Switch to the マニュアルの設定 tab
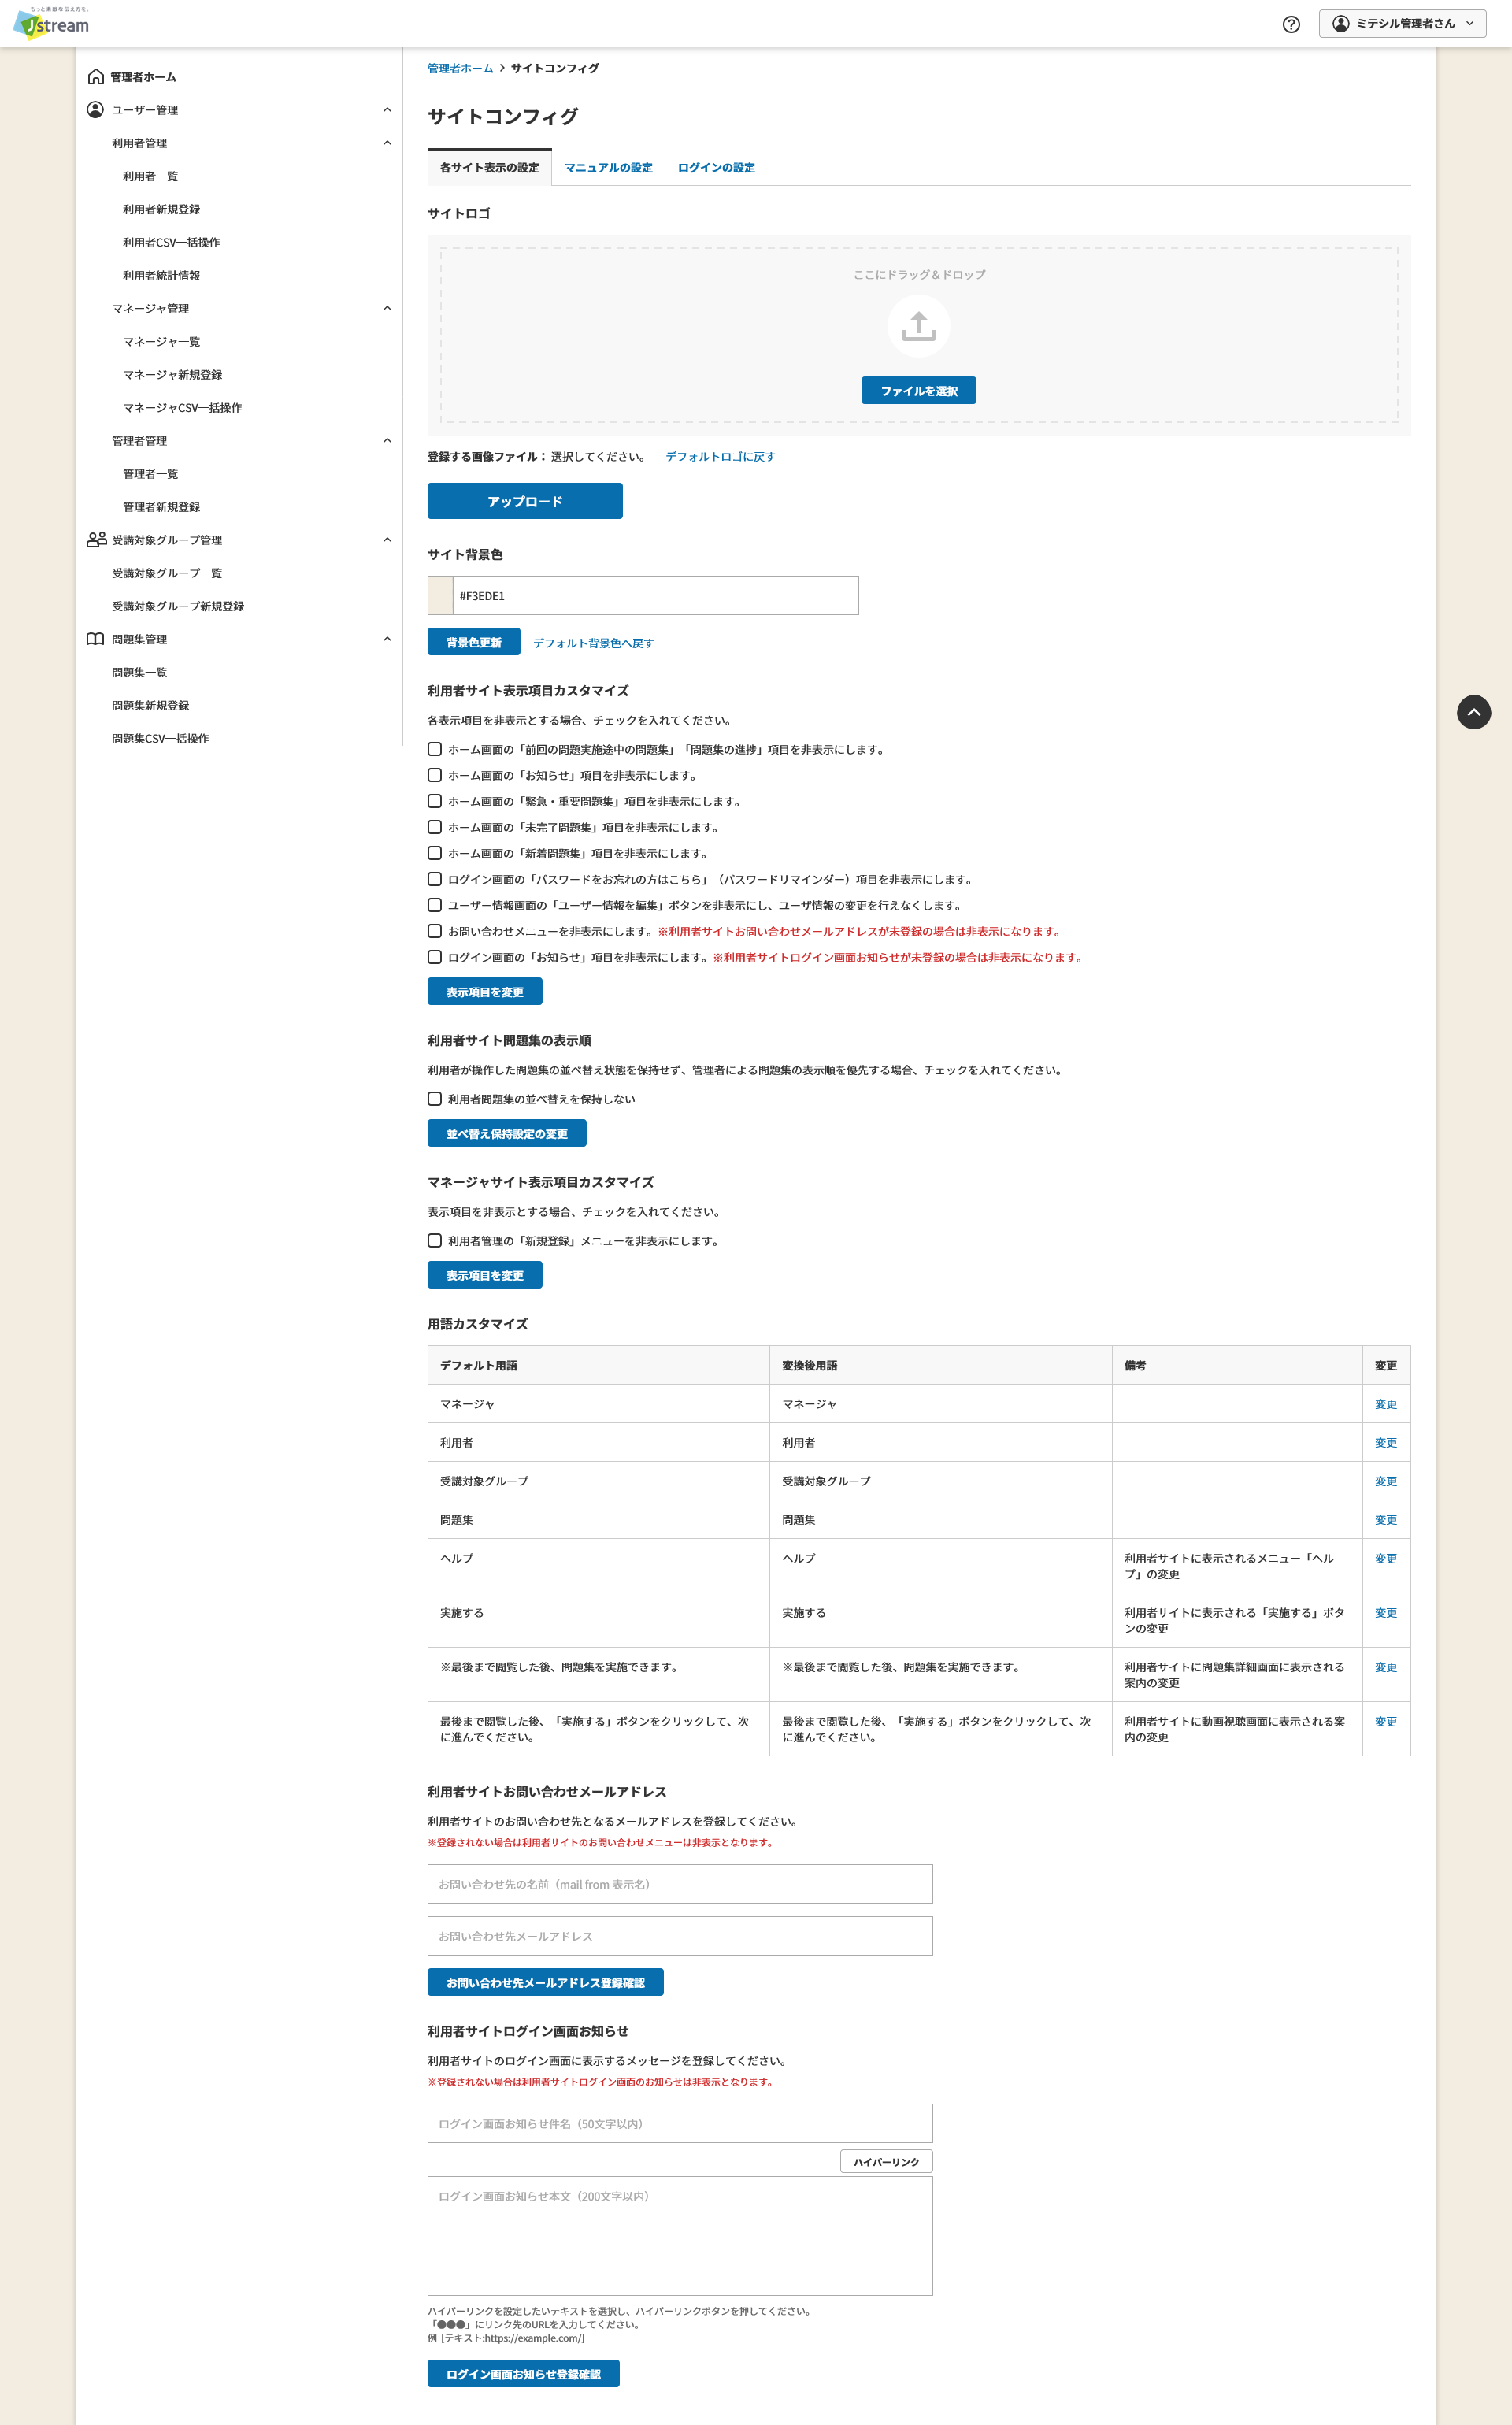This screenshot has height=2425, width=1512. [608, 168]
